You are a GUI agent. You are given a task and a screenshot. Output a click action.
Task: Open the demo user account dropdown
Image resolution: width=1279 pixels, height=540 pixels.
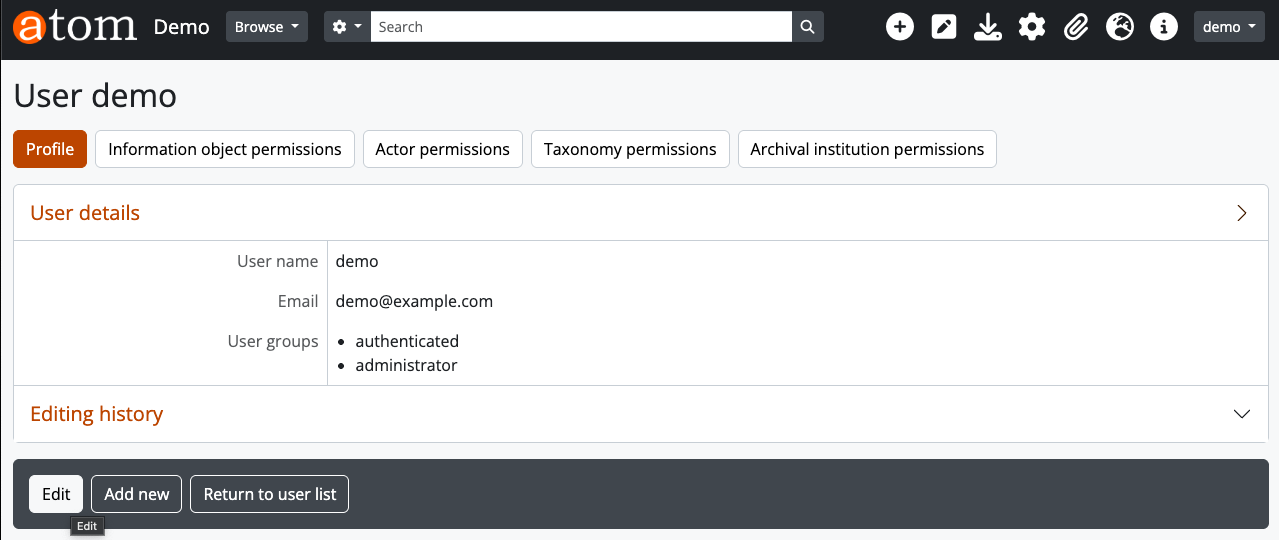[x=1229, y=27]
